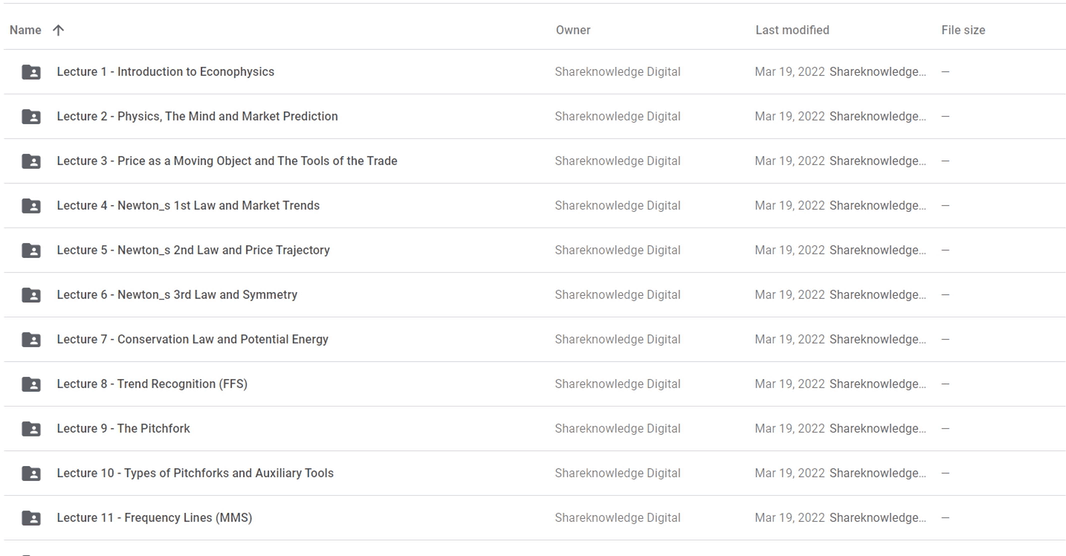Click the Lecture 11 shared folder icon
1066x556 pixels.
point(31,518)
